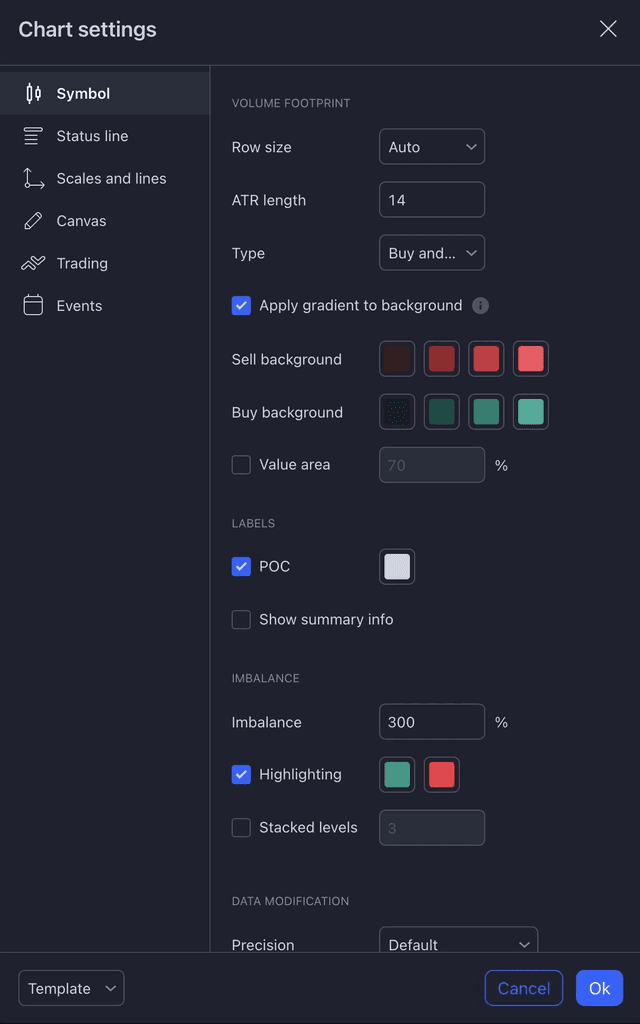Open the Row size dropdown
The image size is (640, 1024).
(432, 146)
